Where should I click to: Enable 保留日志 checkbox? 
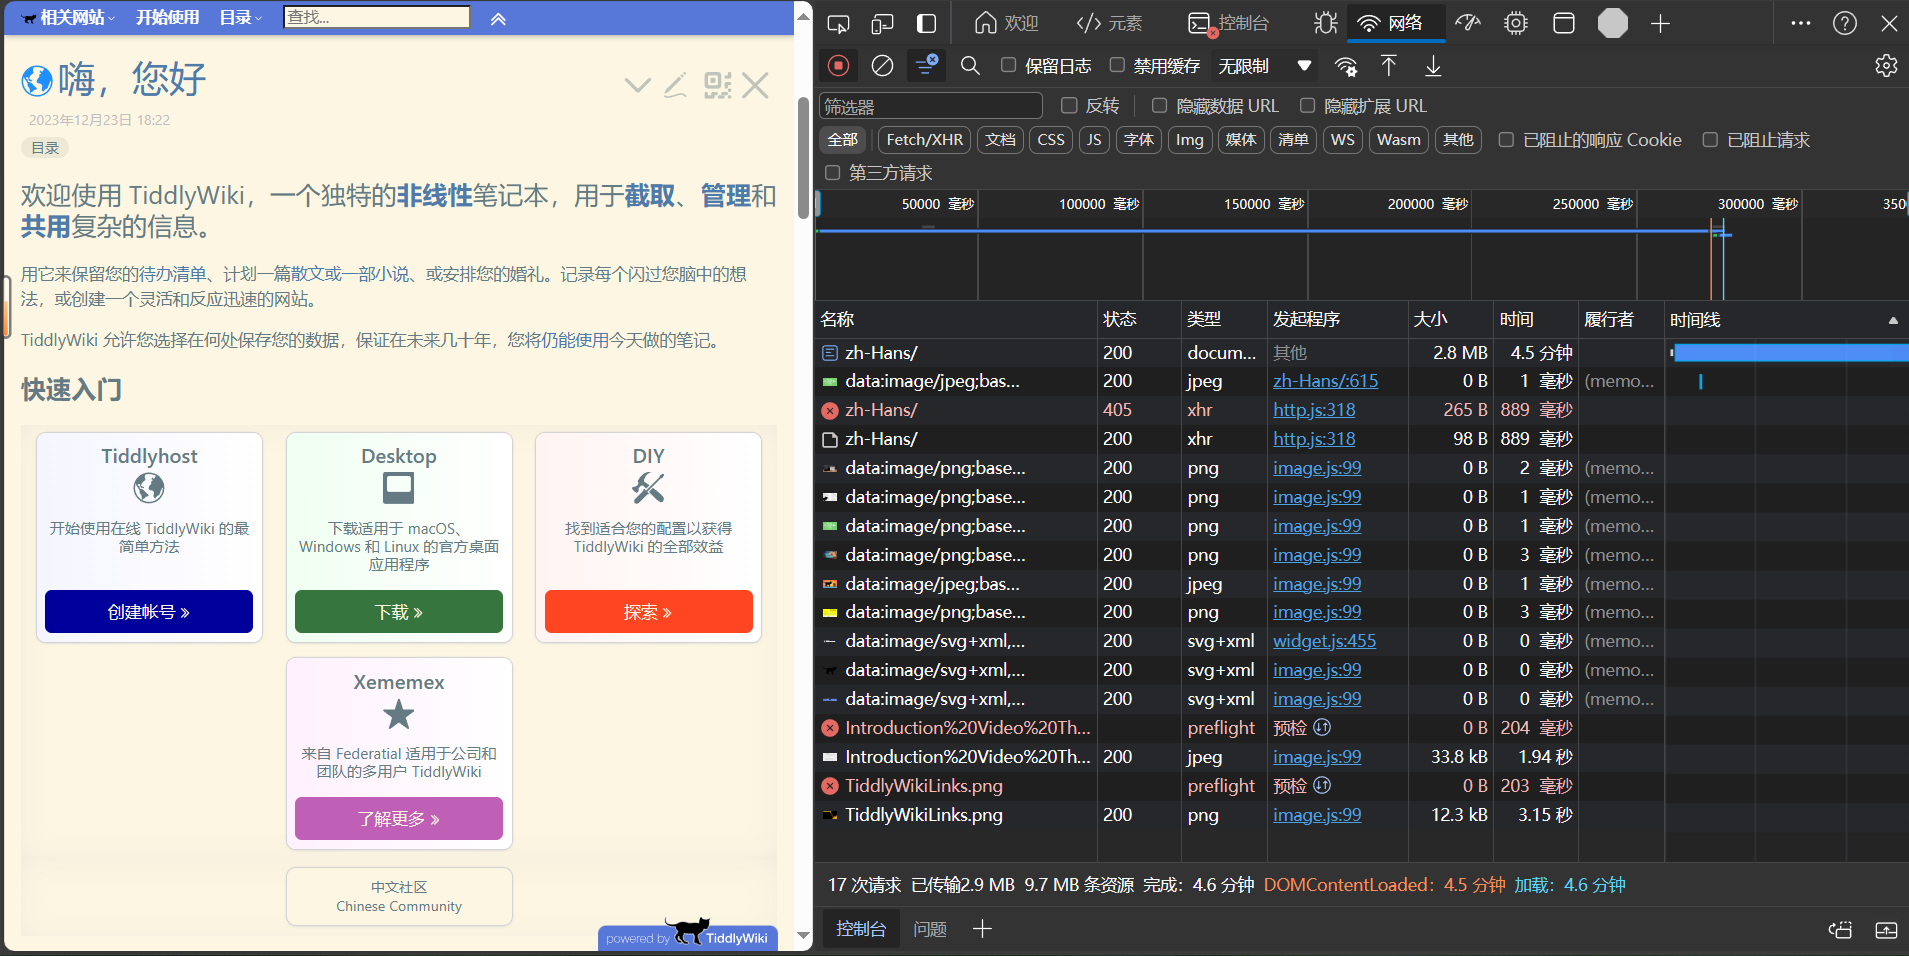[1009, 65]
